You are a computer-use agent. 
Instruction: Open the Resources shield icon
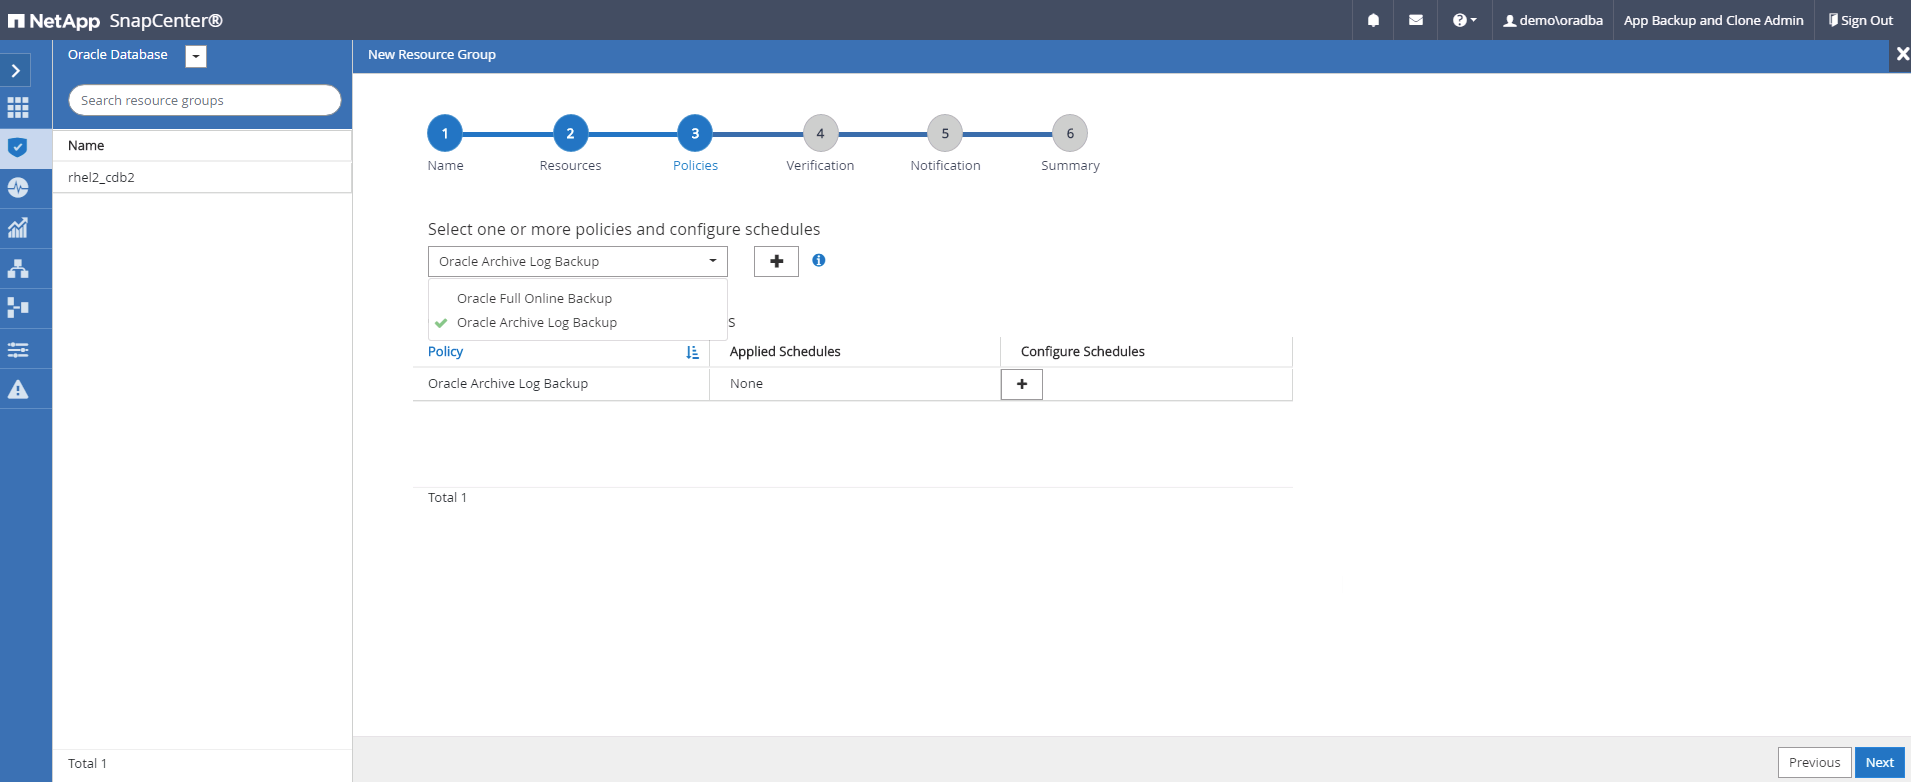click(x=18, y=148)
